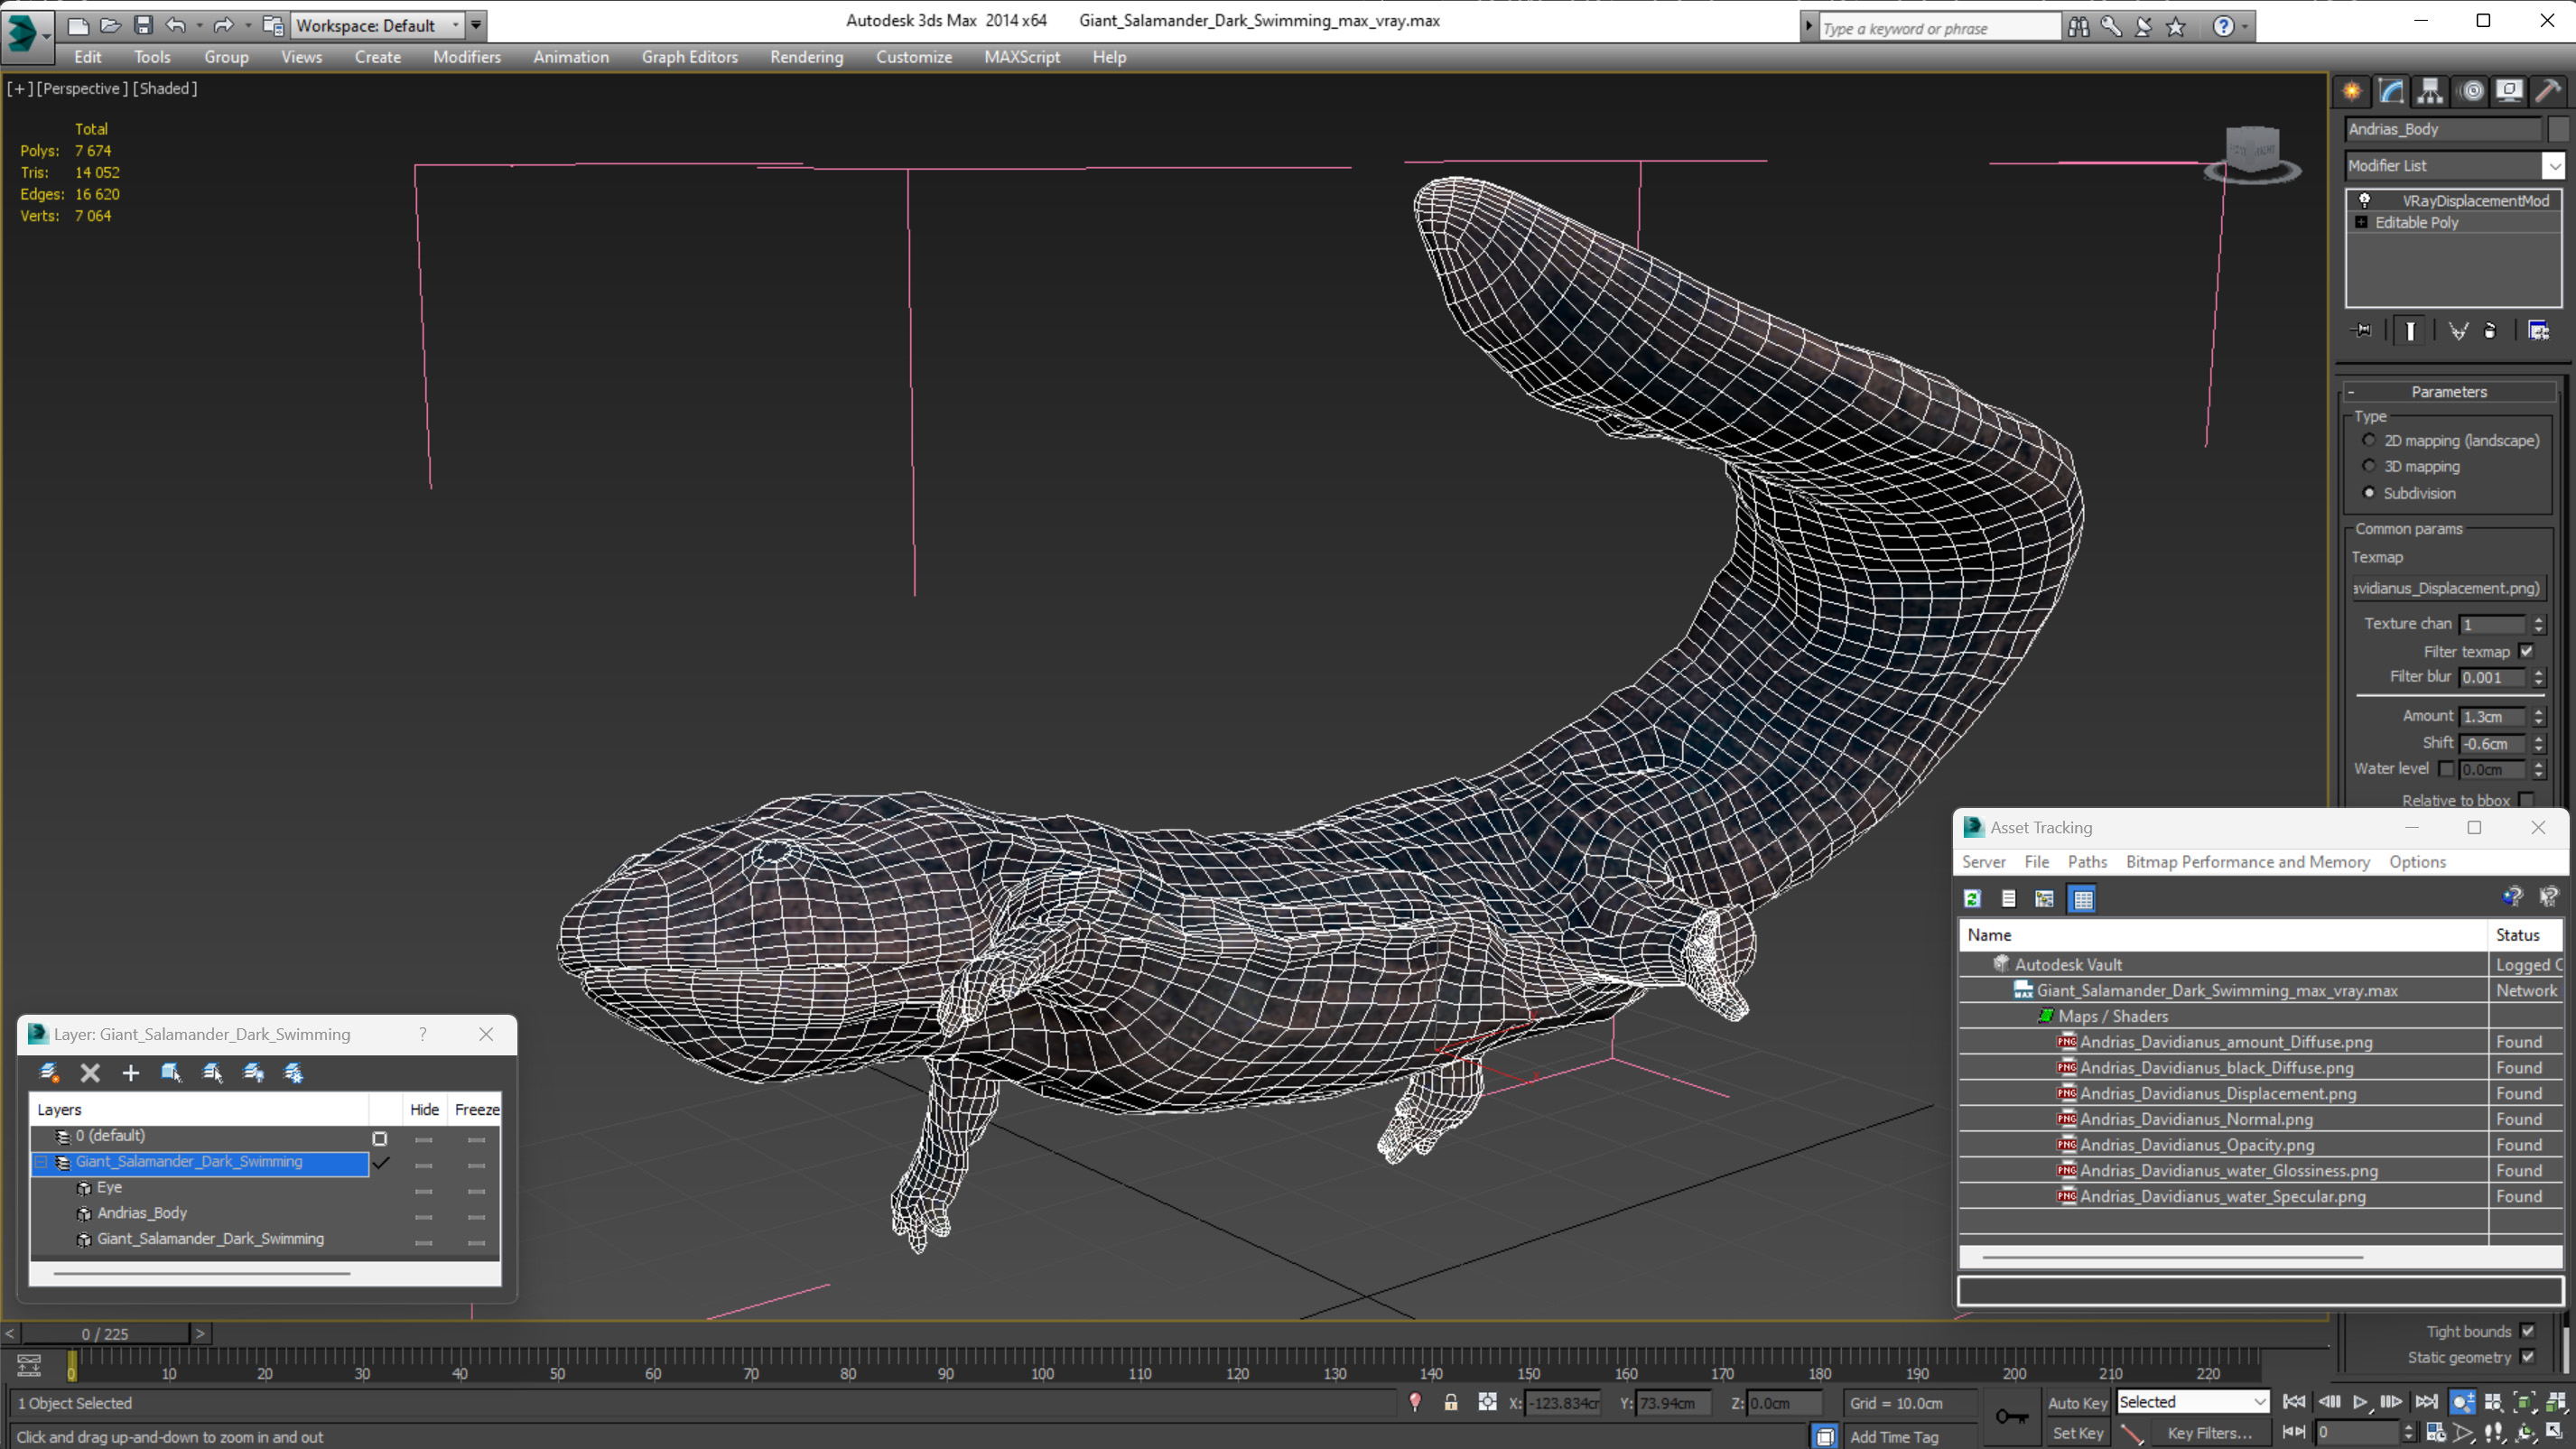Click the Redo arrow icon
The height and width of the screenshot is (1449, 2576).
tap(223, 25)
